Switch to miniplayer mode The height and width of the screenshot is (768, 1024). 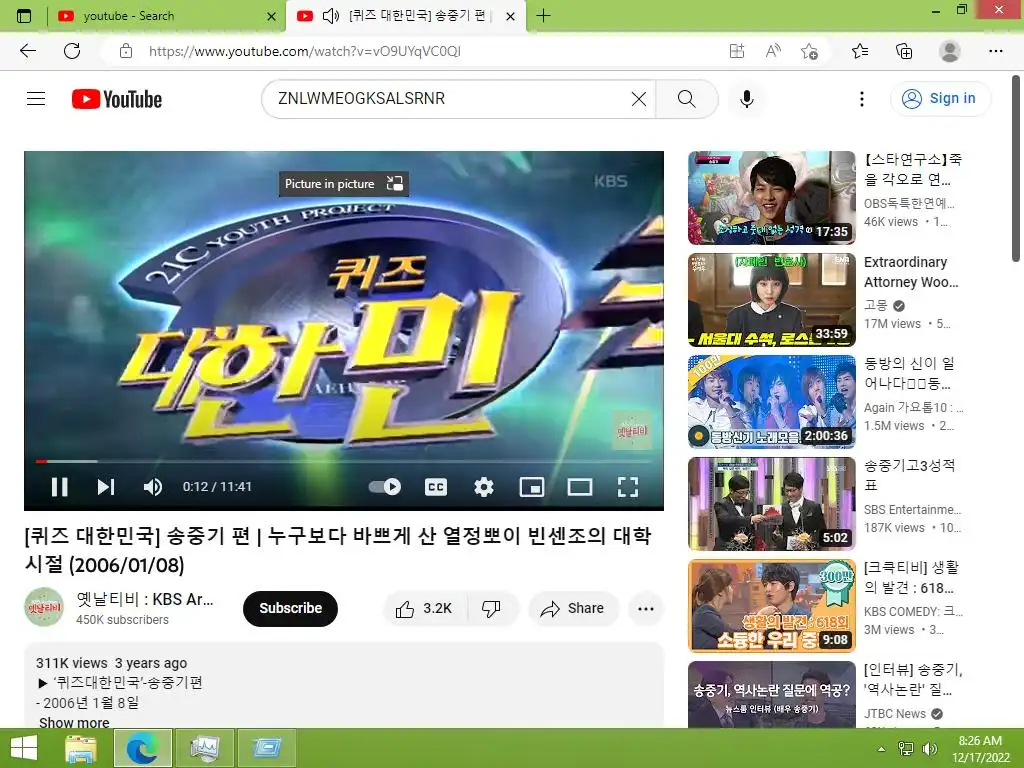click(532, 487)
